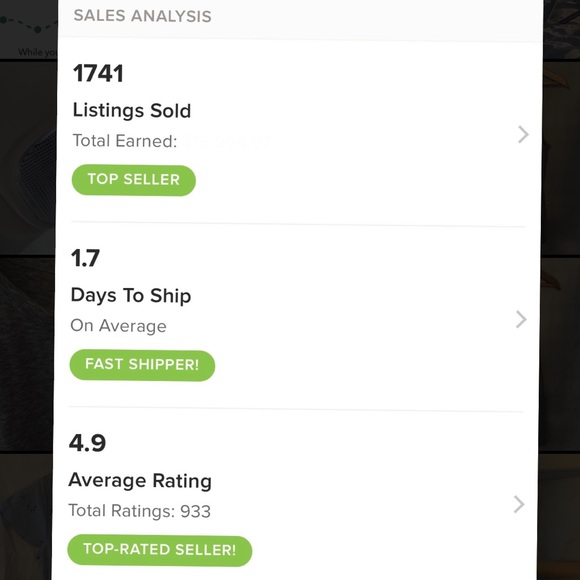Tap the 4.9 rating figure

(x=87, y=443)
